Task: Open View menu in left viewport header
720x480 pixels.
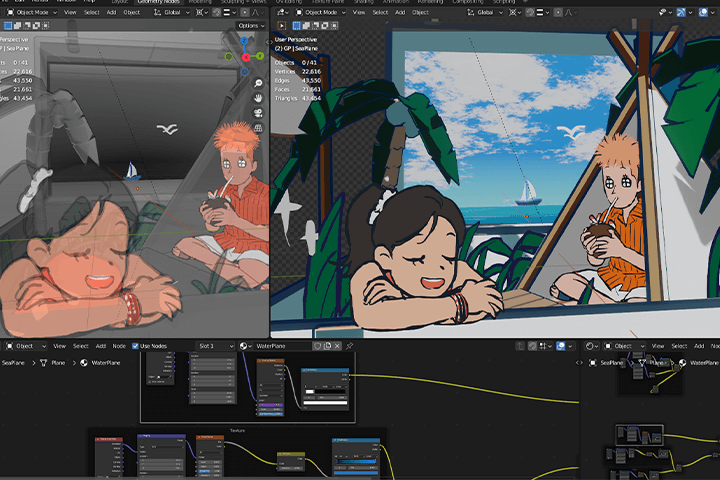Action: [x=70, y=12]
